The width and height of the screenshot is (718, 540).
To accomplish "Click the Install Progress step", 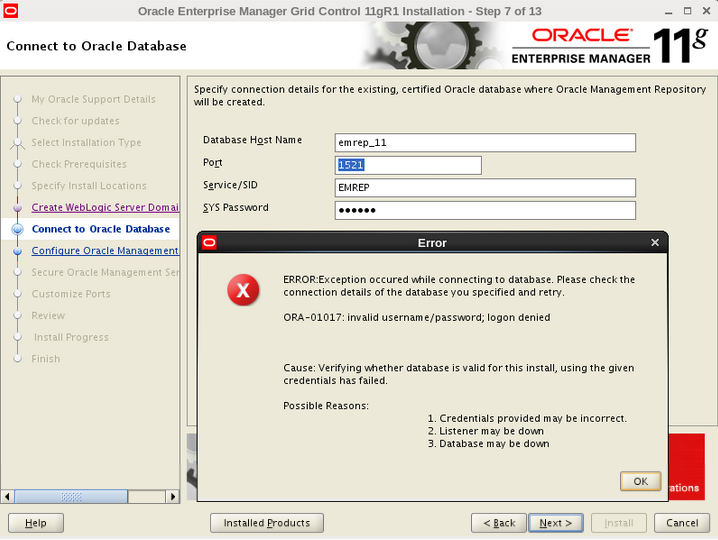I will [71, 337].
